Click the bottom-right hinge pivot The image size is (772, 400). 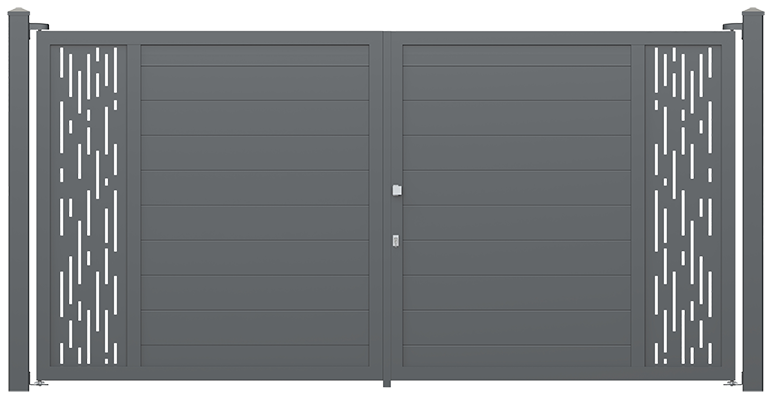click(x=733, y=383)
